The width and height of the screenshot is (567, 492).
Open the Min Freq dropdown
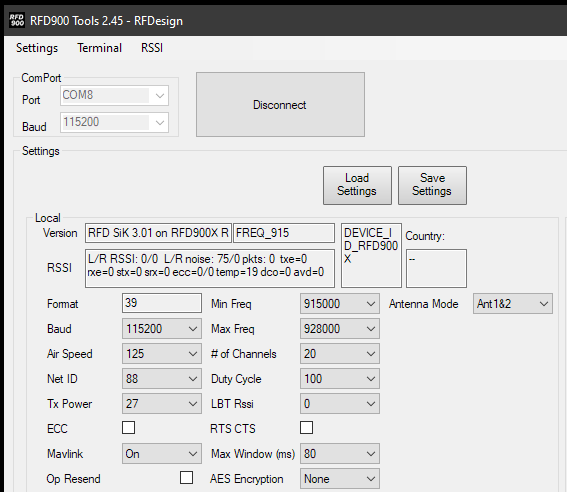tap(340, 304)
